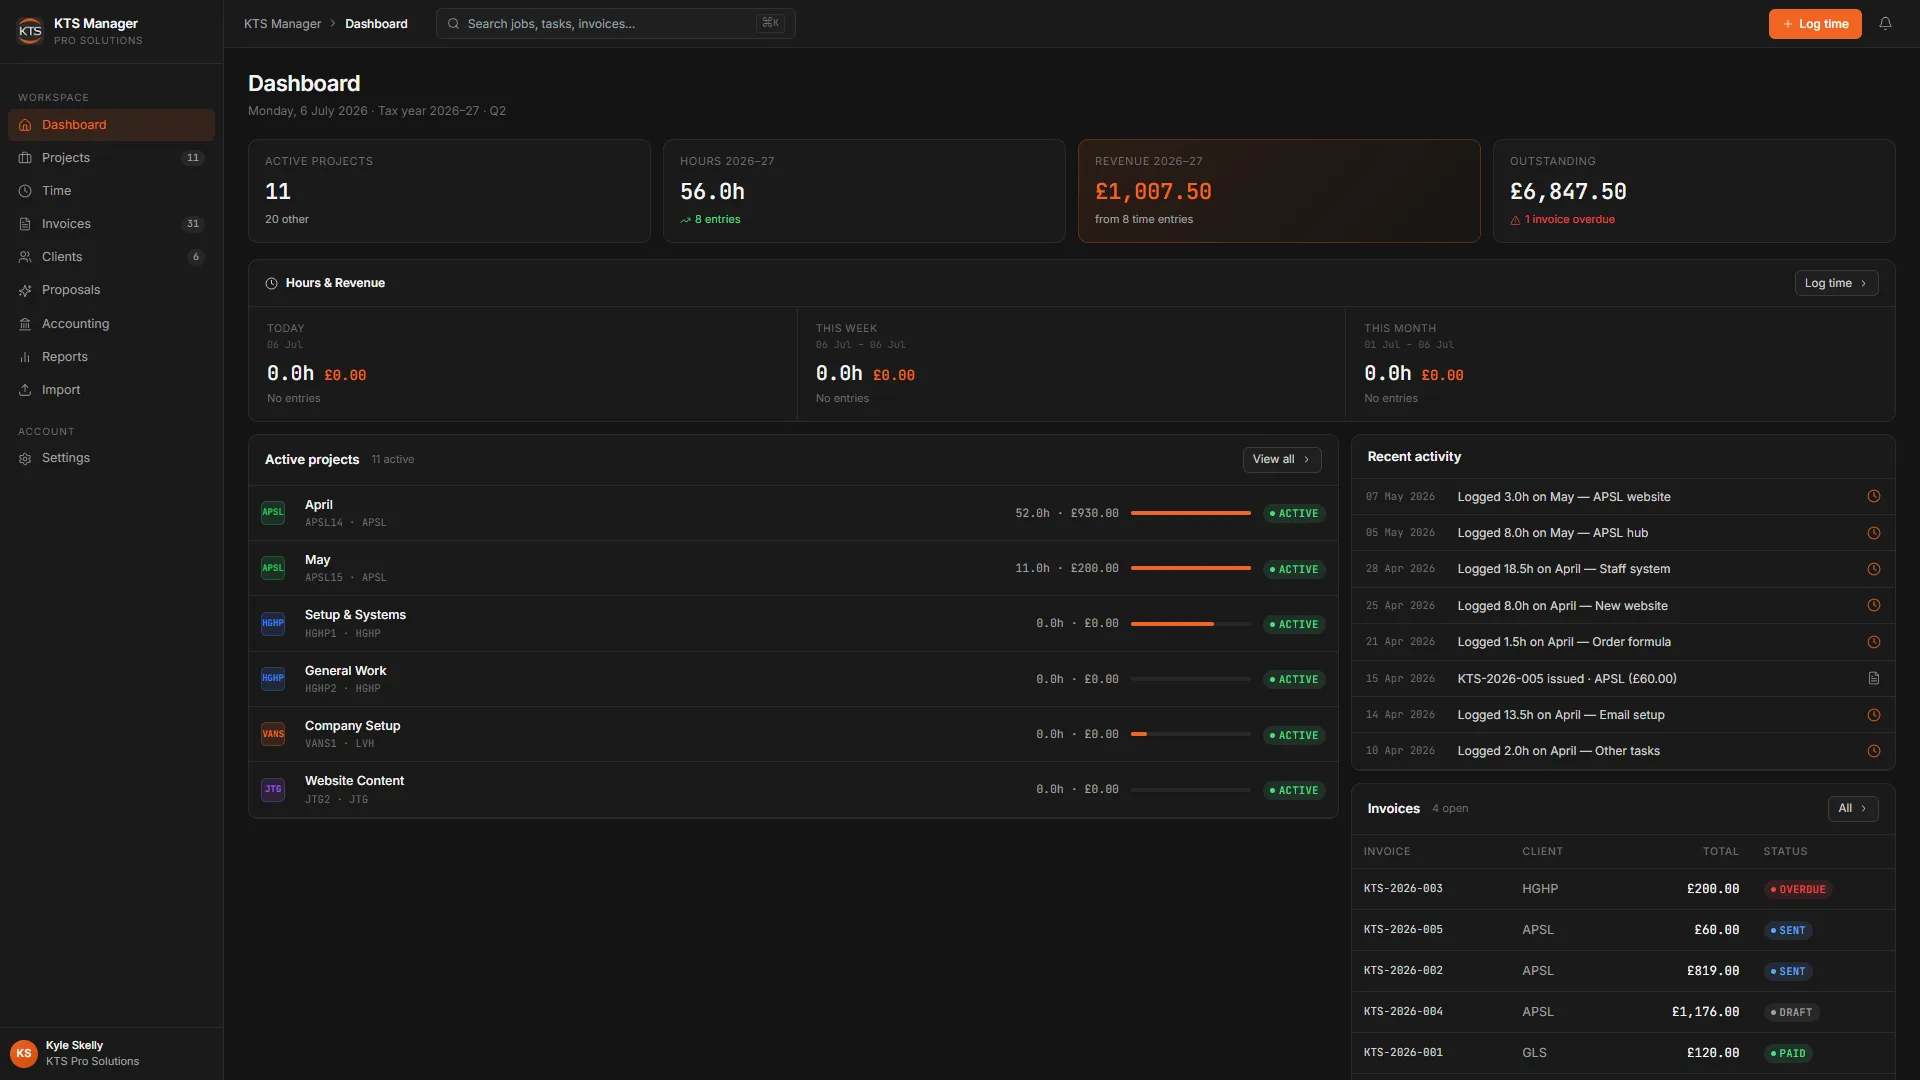Click clock icon on APSL website activity
This screenshot has height=1080, width=1920.
point(1874,496)
